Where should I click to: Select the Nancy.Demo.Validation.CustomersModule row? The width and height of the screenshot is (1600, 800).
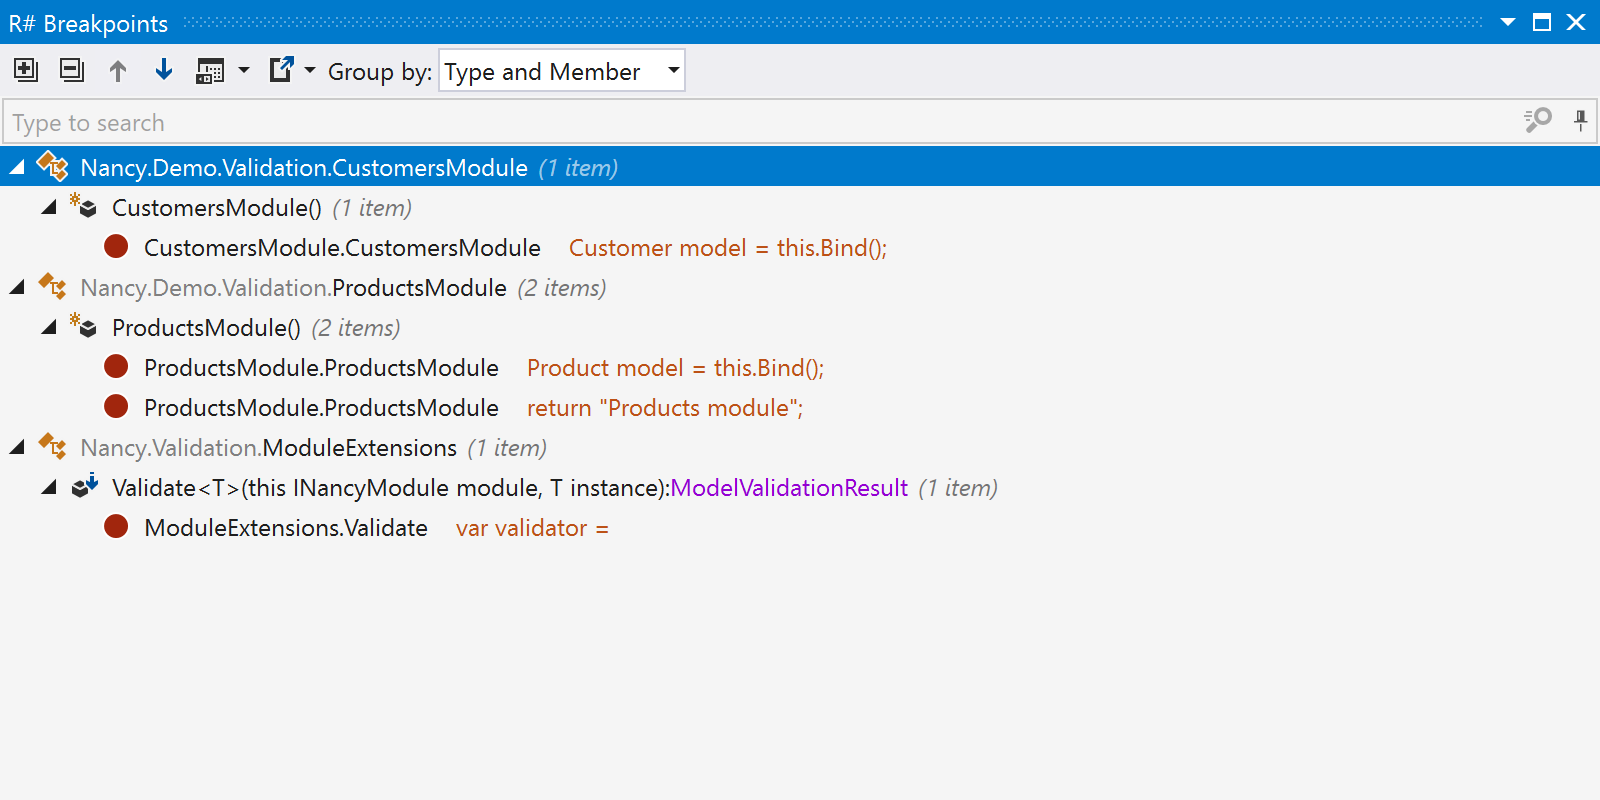point(800,167)
